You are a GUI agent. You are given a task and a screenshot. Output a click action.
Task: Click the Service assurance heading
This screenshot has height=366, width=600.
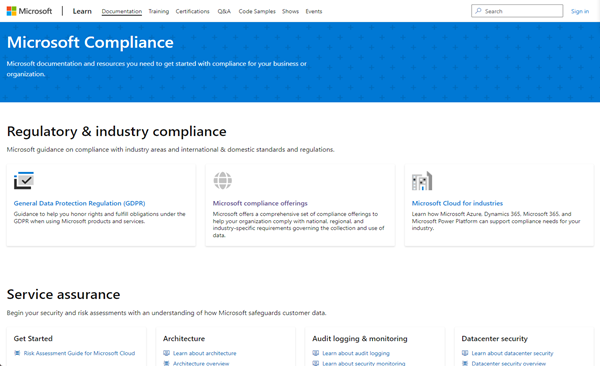64,294
